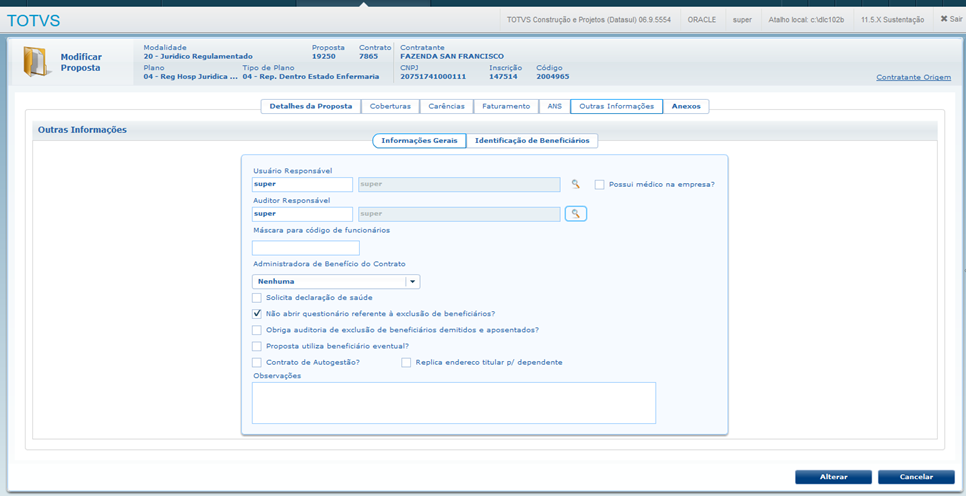
Task: Enable Contrato de Autogestão checkbox
Action: (257, 362)
